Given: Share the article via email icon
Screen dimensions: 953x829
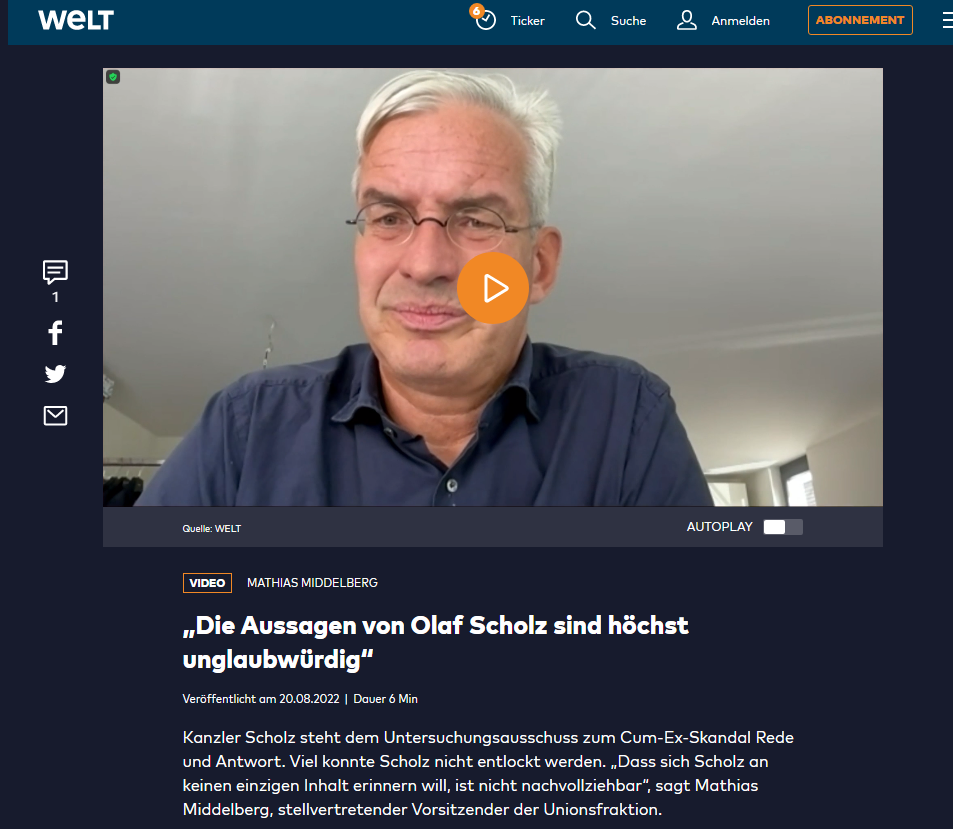Looking at the screenshot, I should 55,416.
